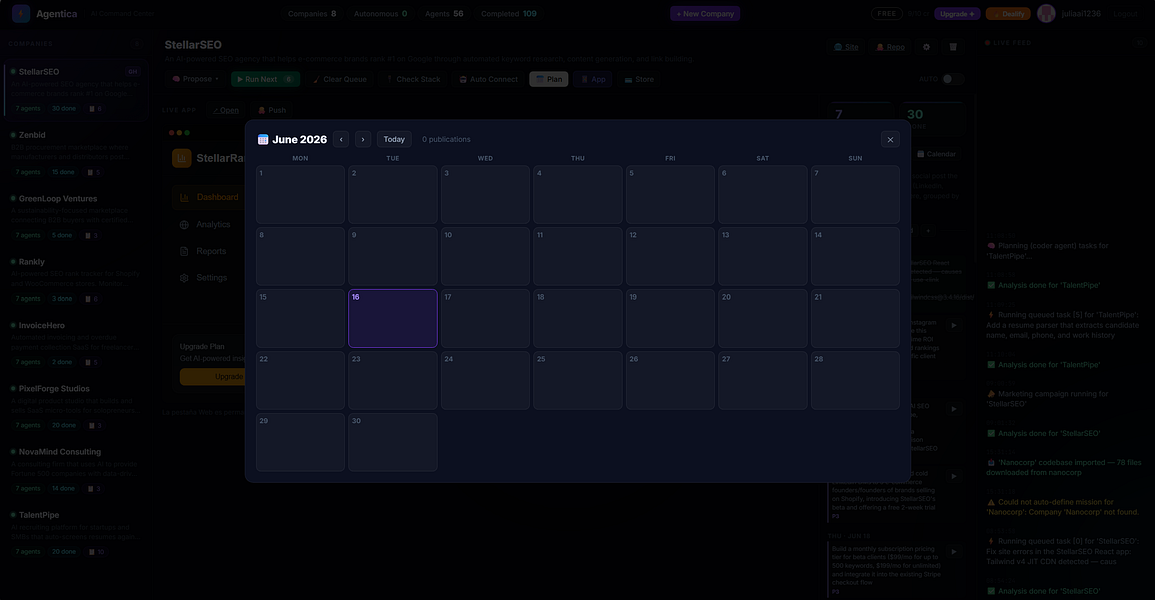The image size is (1155, 600).
Task: Run Next queued task
Action: (x=265, y=79)
